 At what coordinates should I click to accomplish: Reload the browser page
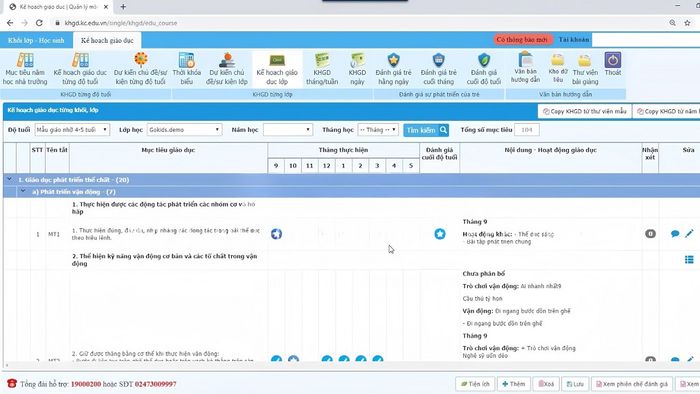point(39,23)
